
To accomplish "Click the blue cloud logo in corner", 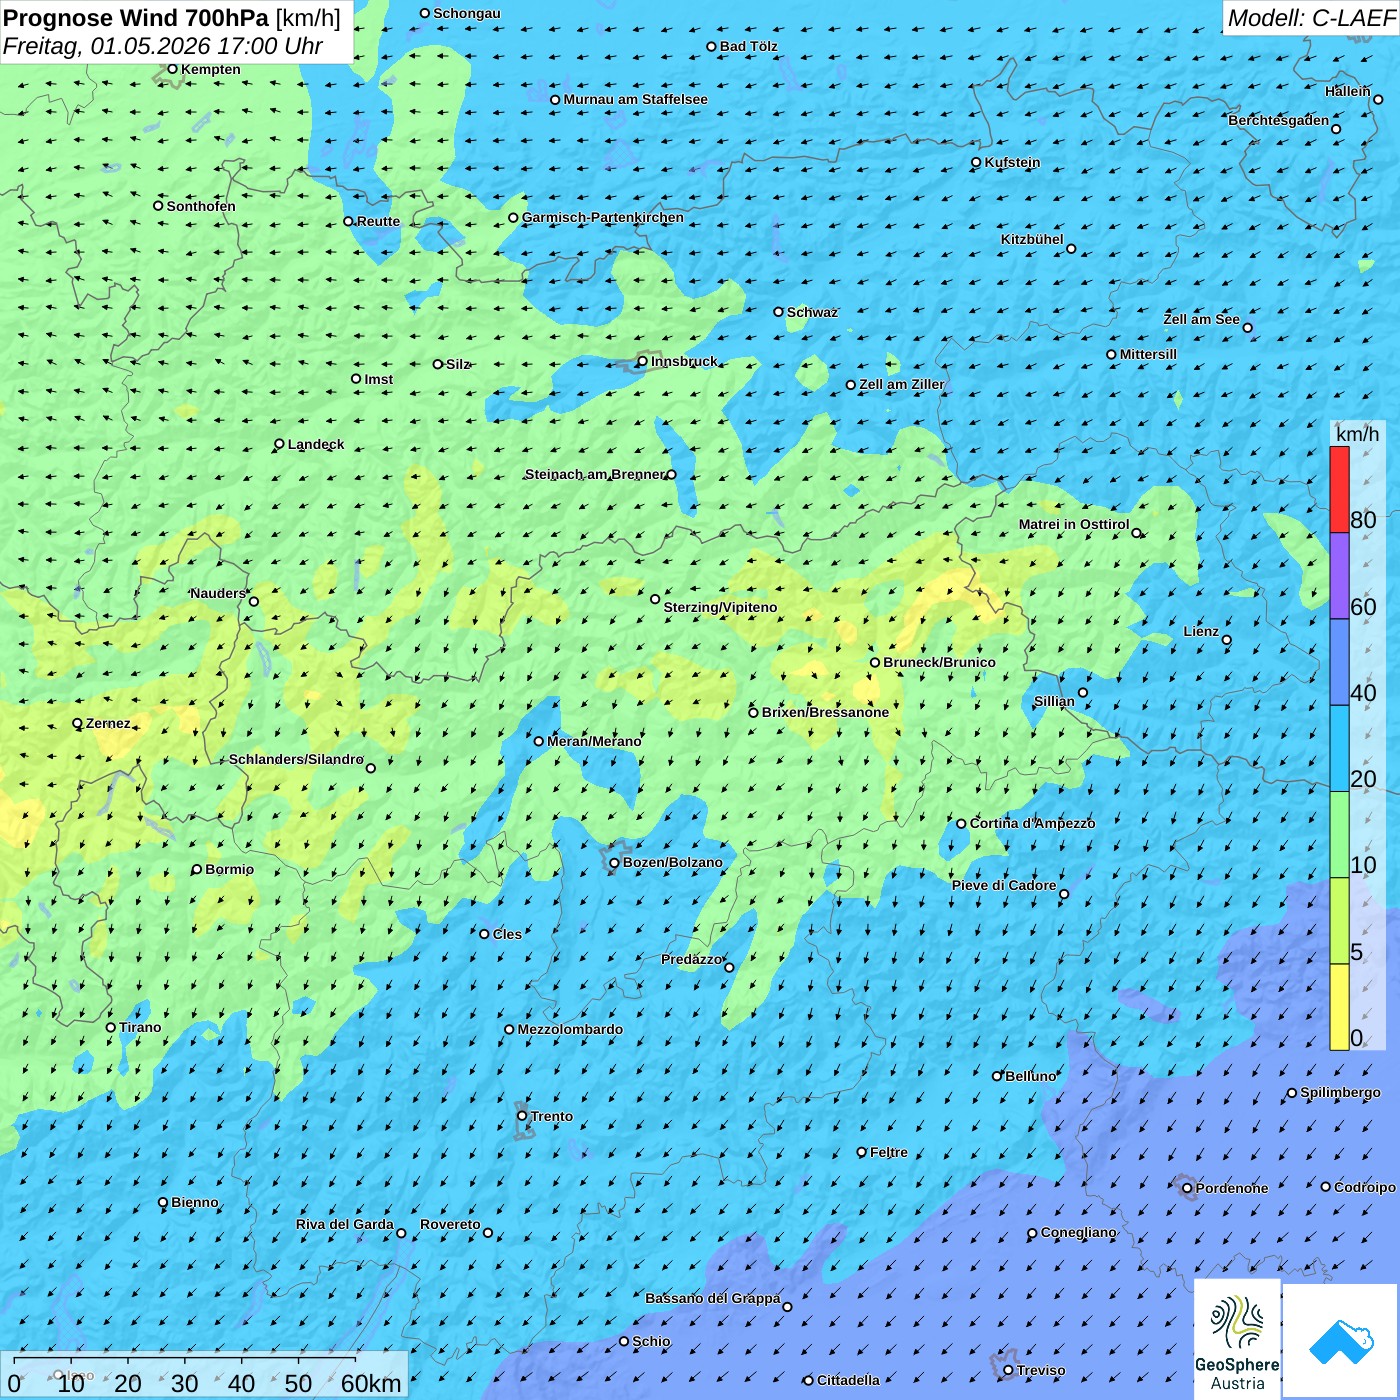I will pyautogui.click(x=1340, y=1340).
